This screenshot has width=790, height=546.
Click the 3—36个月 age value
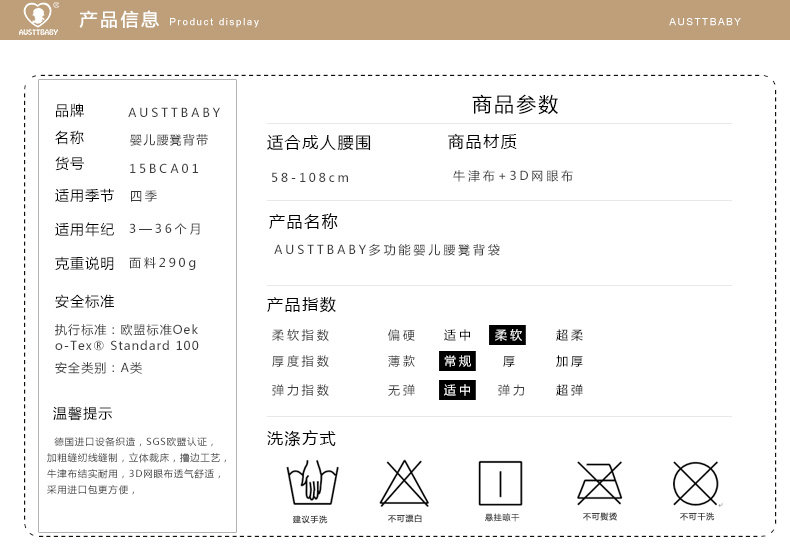(x=165, y=229)
